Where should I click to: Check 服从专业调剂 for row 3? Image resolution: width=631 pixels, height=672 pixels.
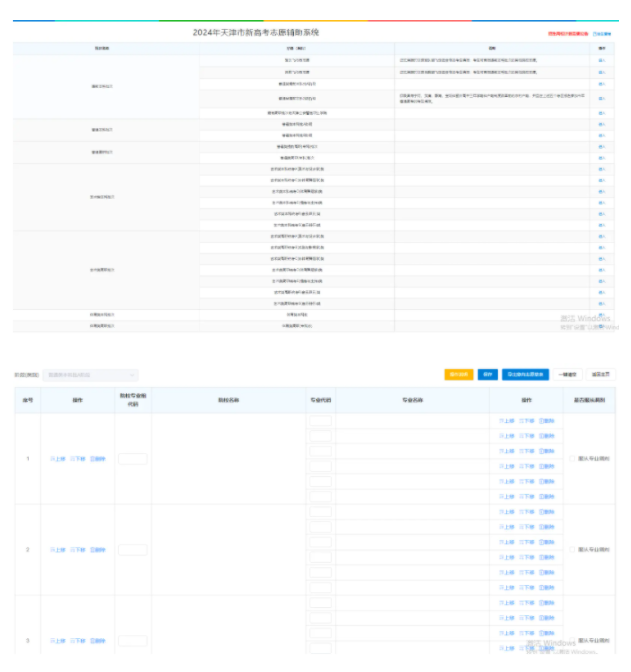tap(572, 641)
